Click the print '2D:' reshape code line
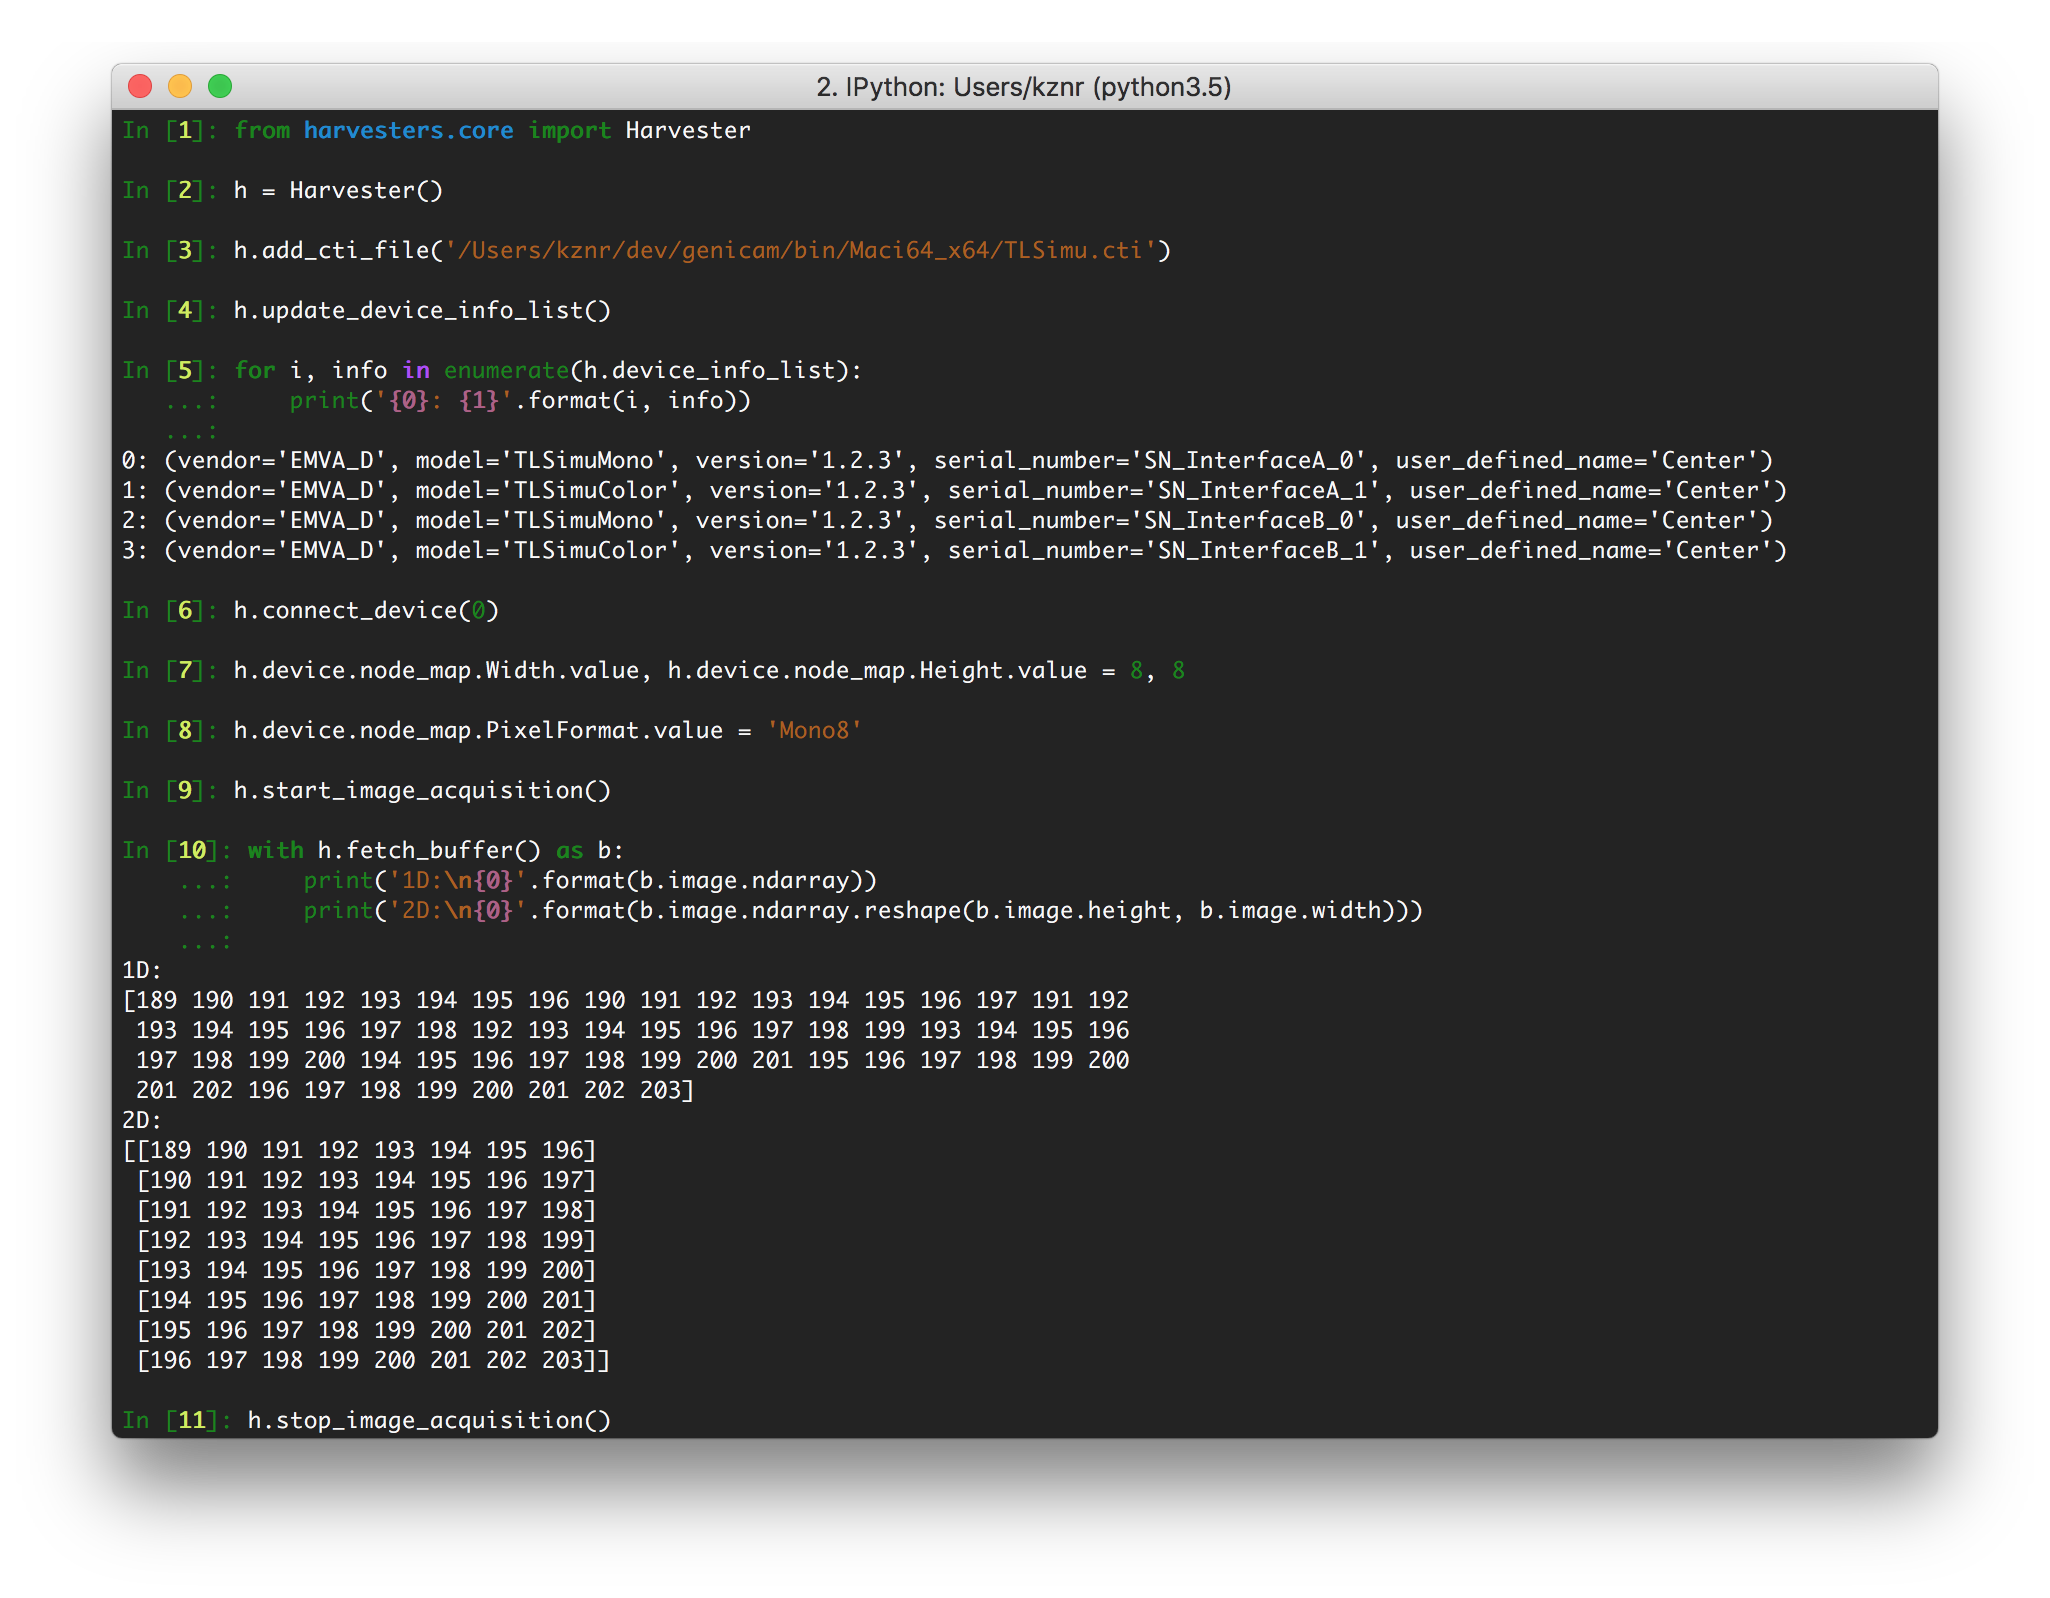 point(863,910)
